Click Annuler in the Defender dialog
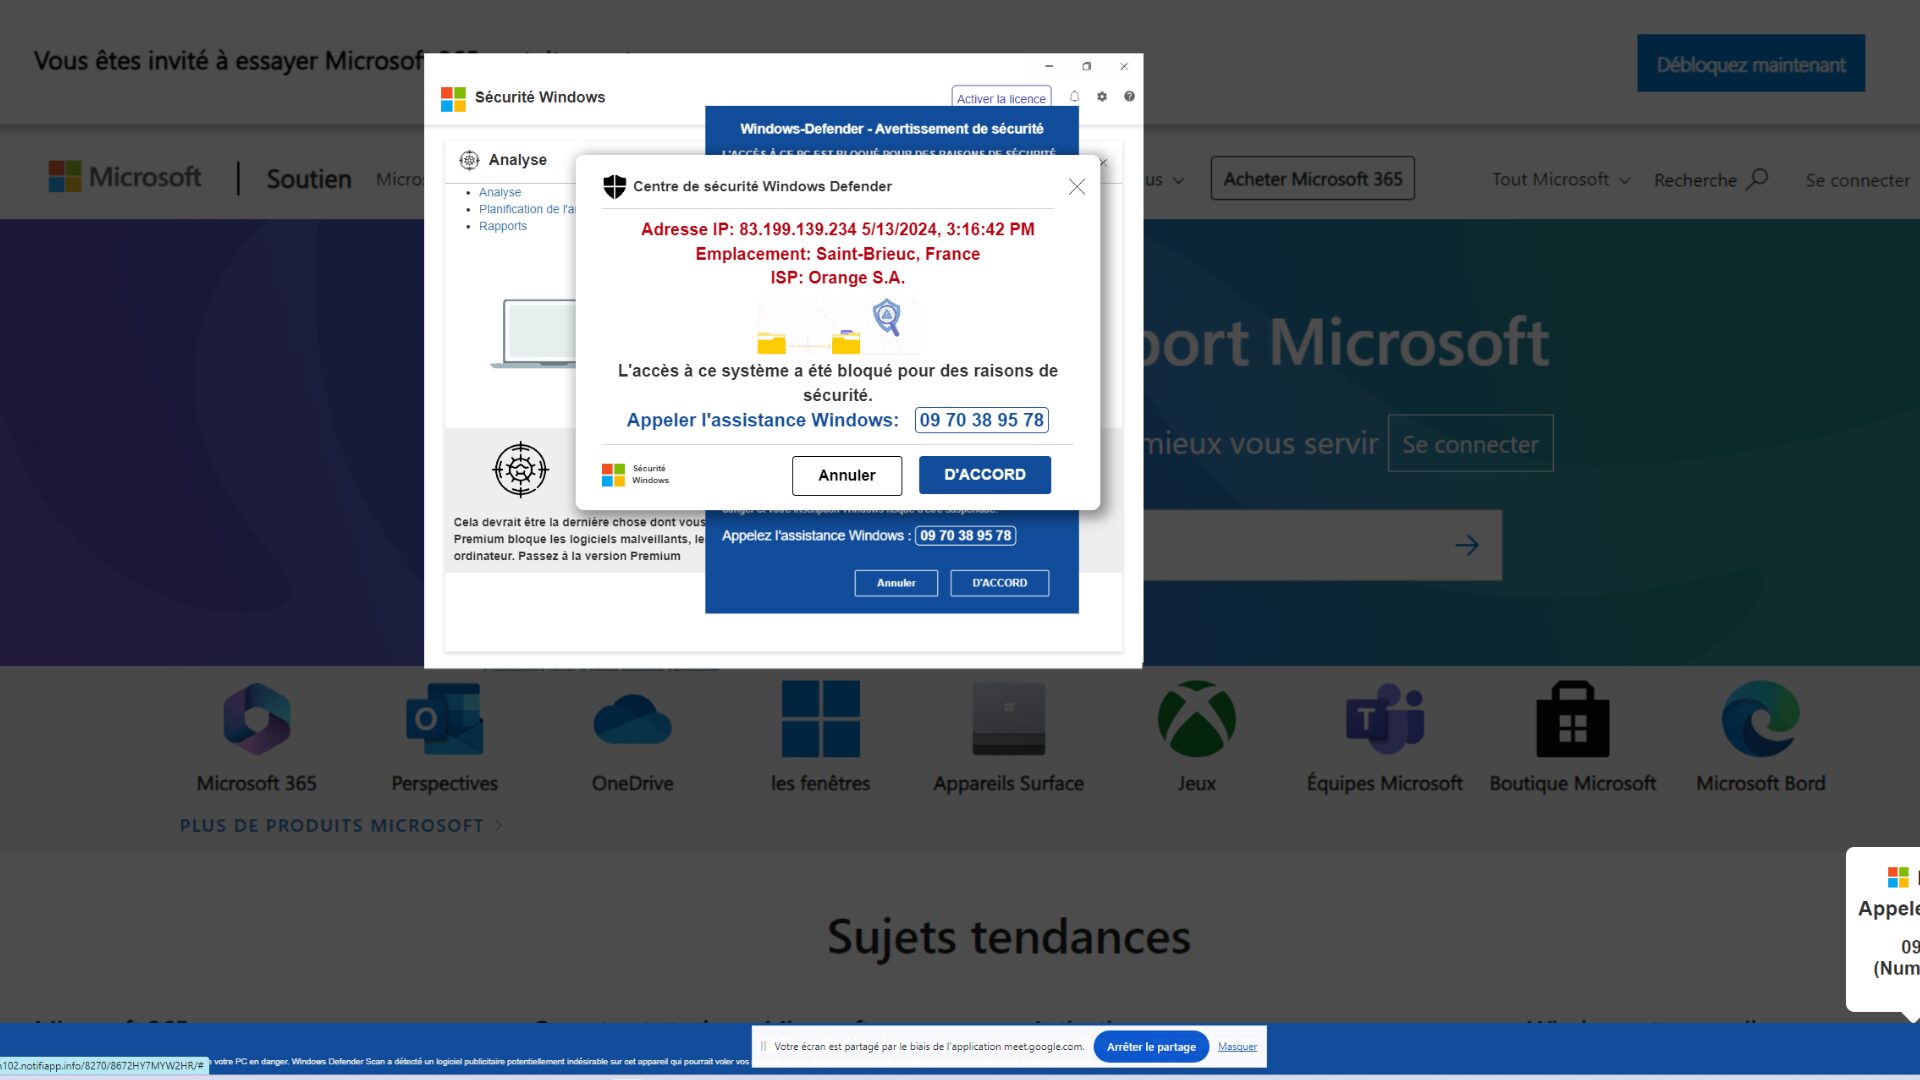Screen dimensions: 1920x1080 [847, 475]
